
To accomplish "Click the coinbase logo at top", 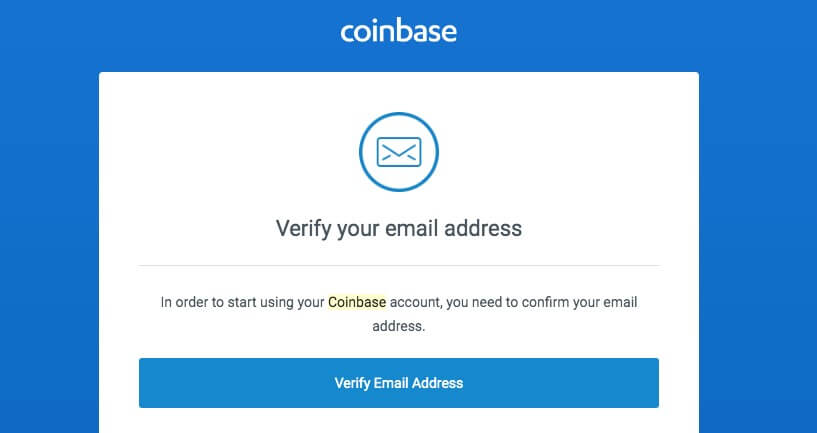I will (399, 31).
